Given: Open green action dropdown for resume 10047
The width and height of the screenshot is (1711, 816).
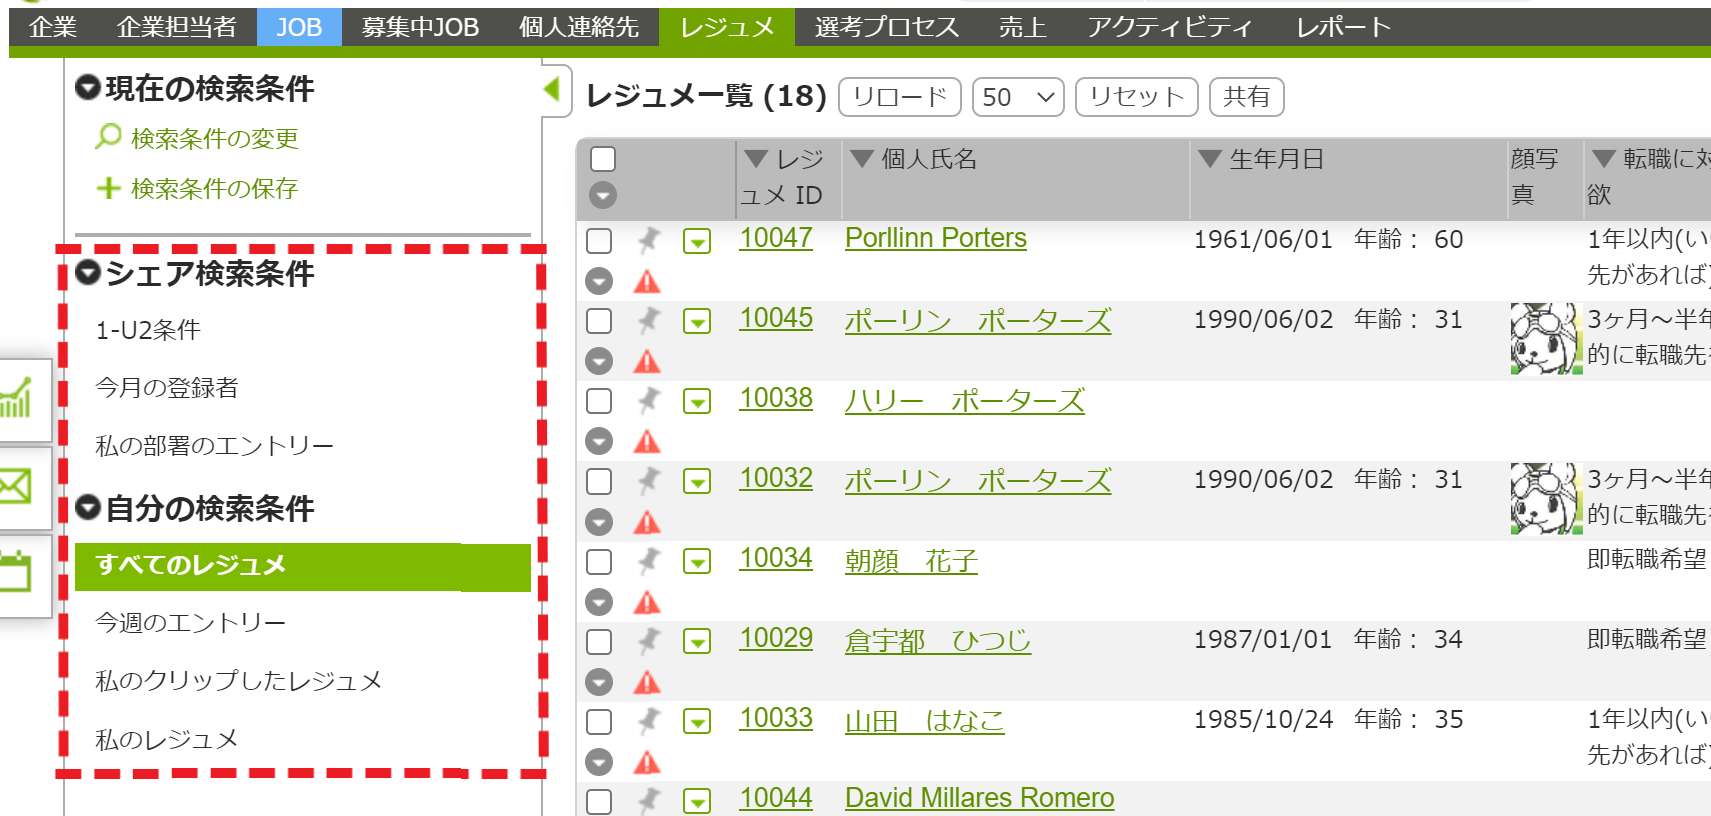Looking at the screenshot, I should click(697, 241).
